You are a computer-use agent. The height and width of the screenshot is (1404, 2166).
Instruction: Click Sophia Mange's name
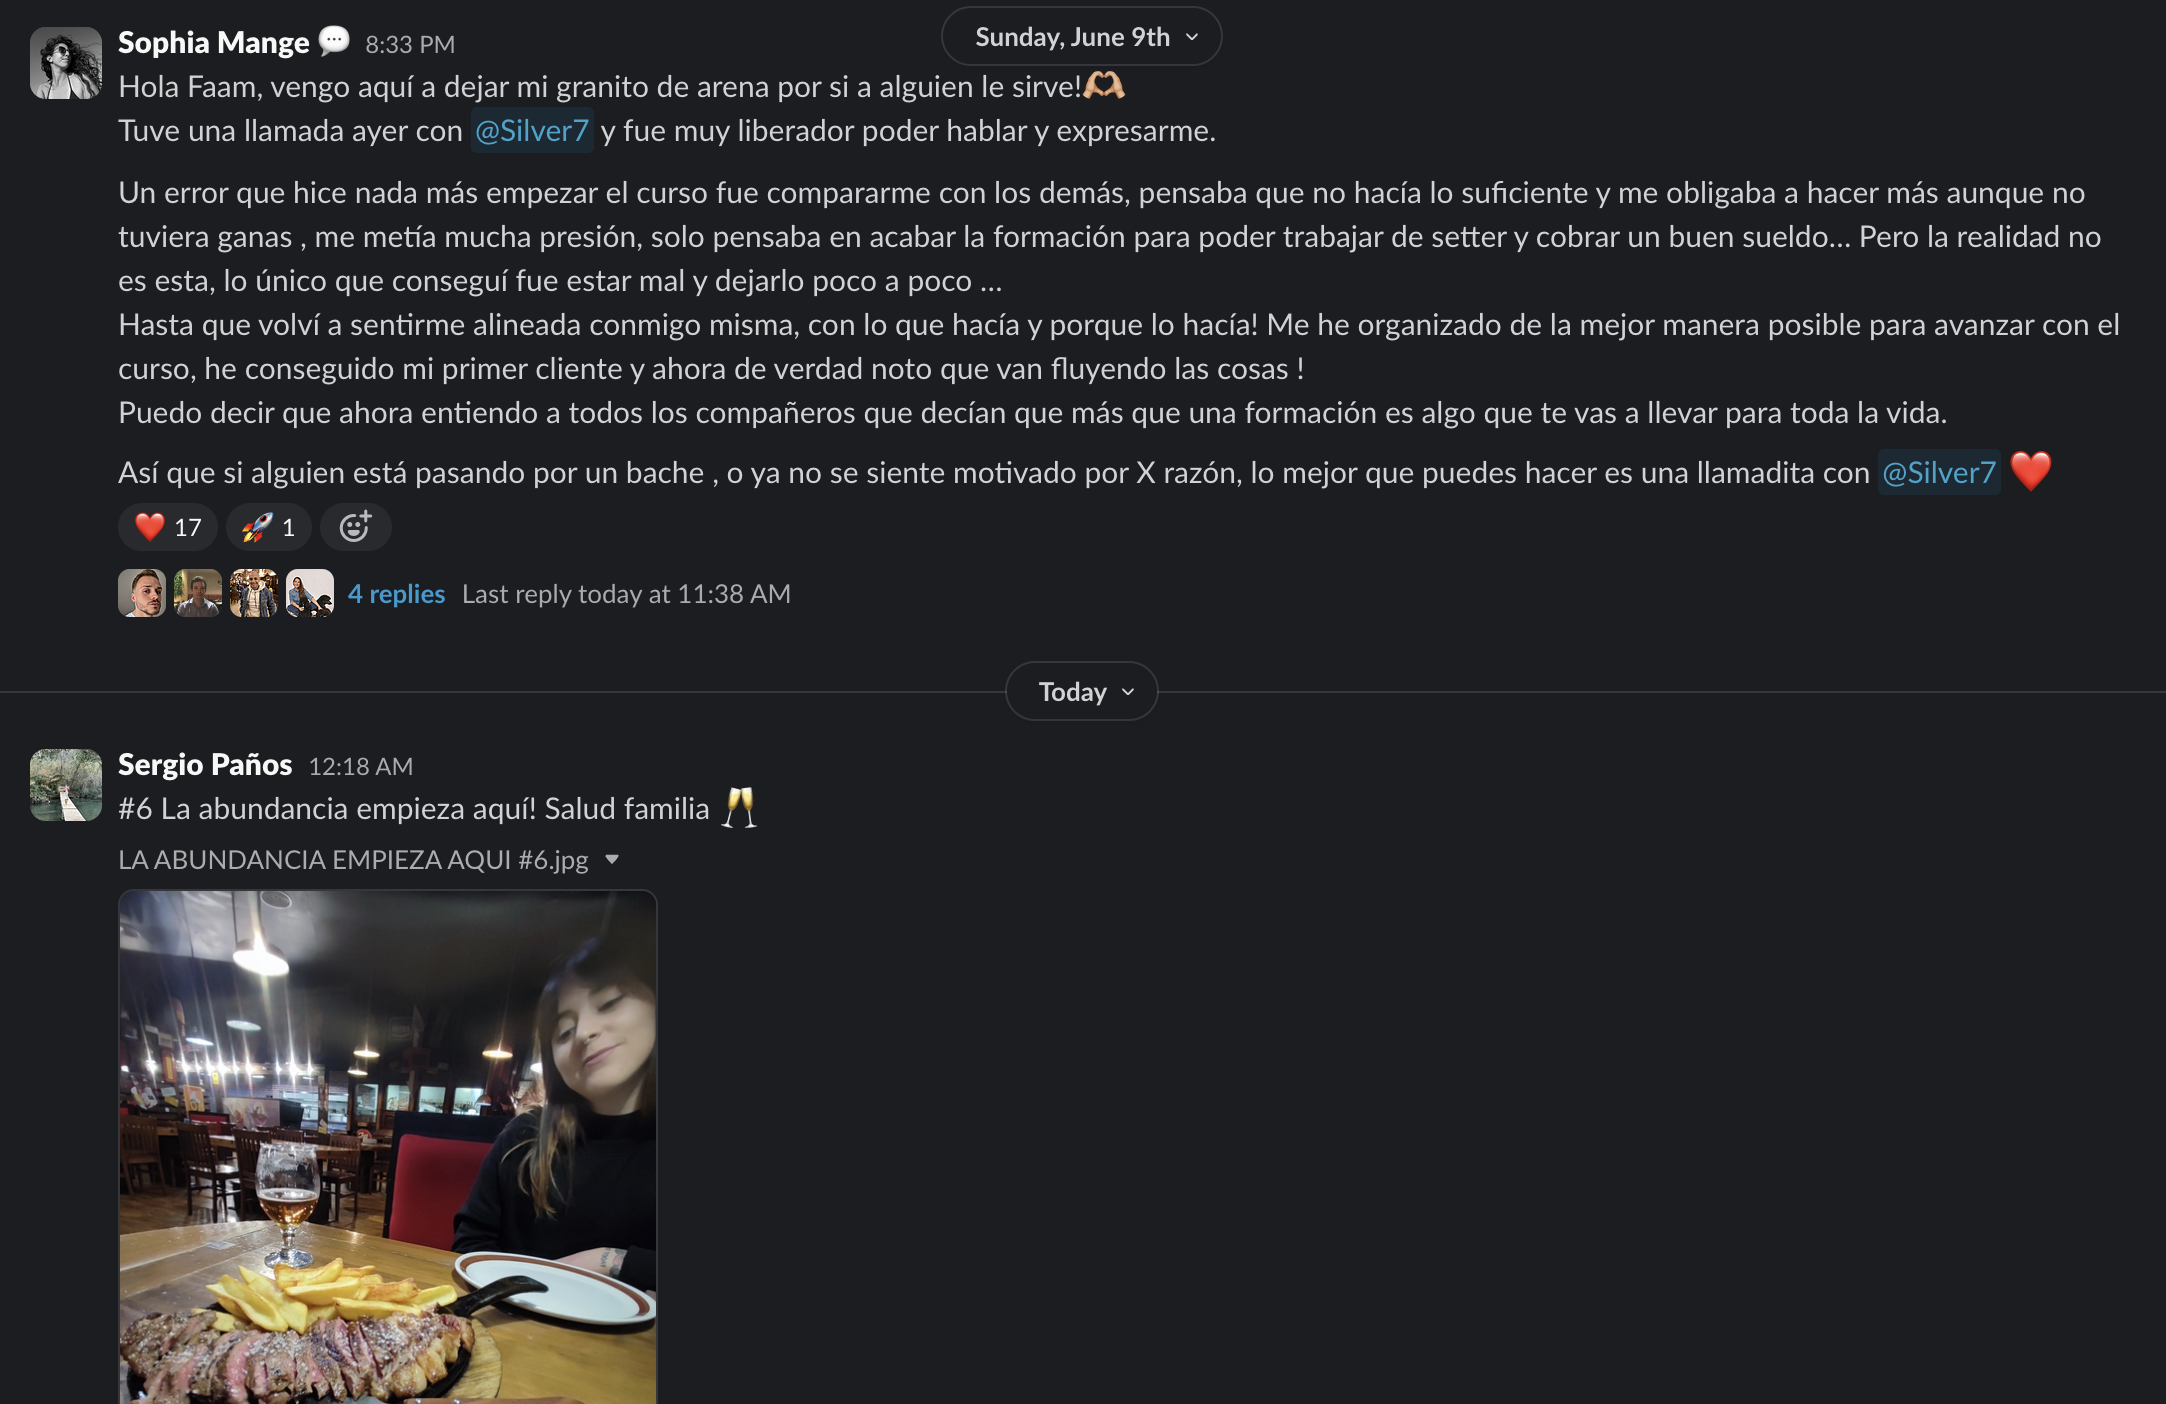click(214, 43)
